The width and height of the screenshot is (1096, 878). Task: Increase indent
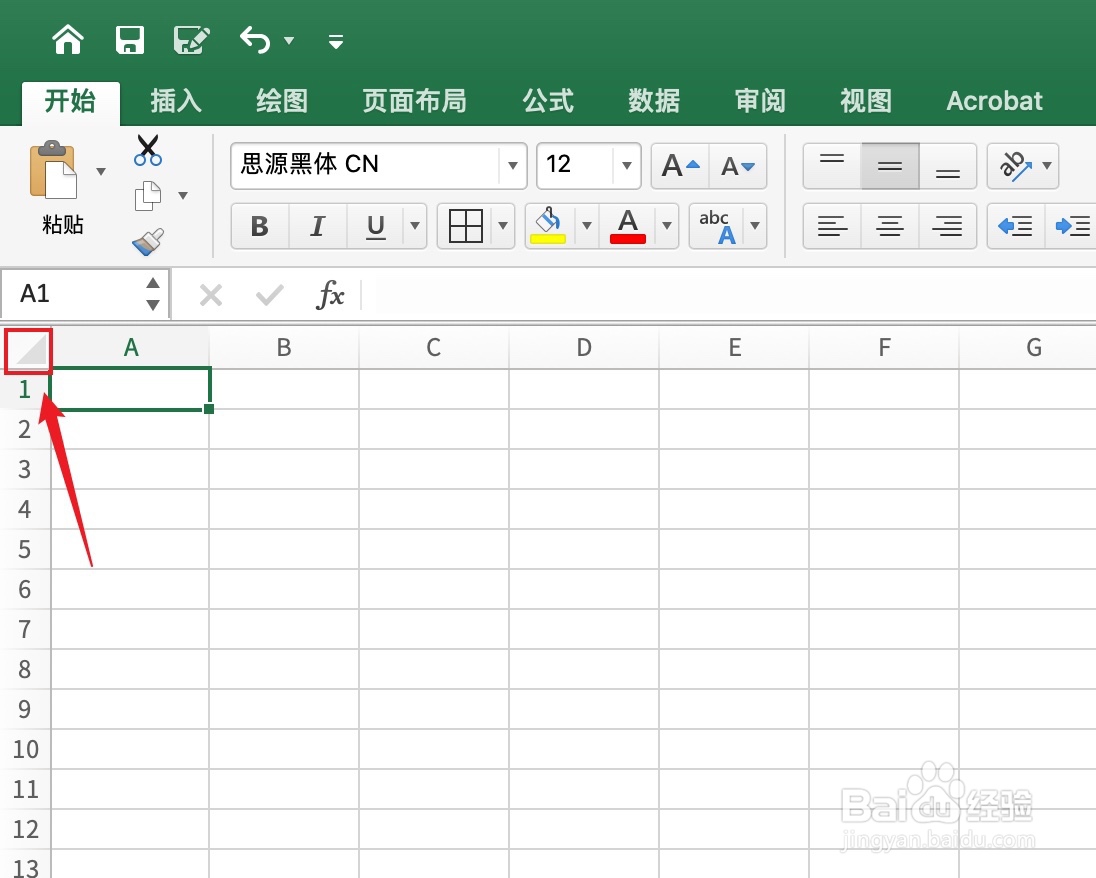click(x=1072, y=226)
